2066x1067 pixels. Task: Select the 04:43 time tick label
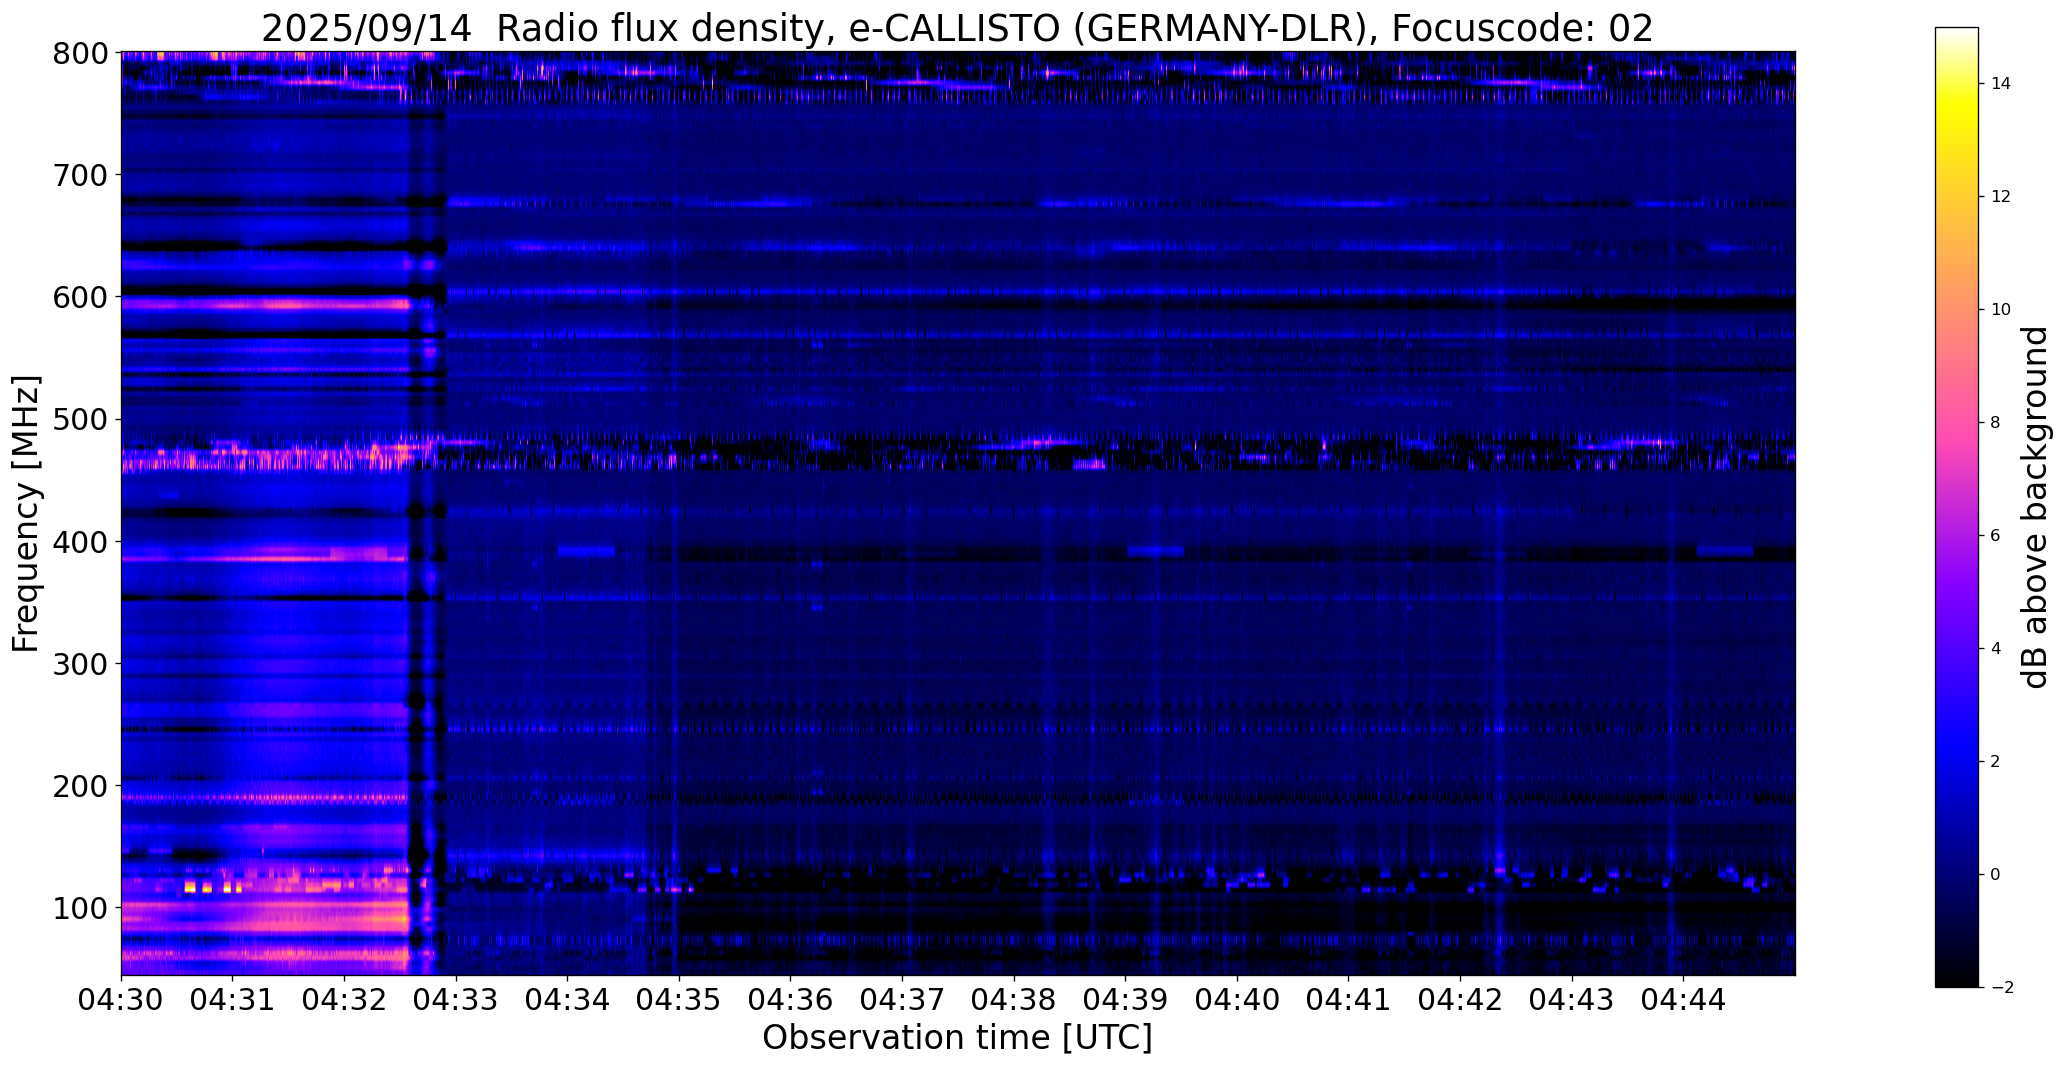click(1572, 1000)
